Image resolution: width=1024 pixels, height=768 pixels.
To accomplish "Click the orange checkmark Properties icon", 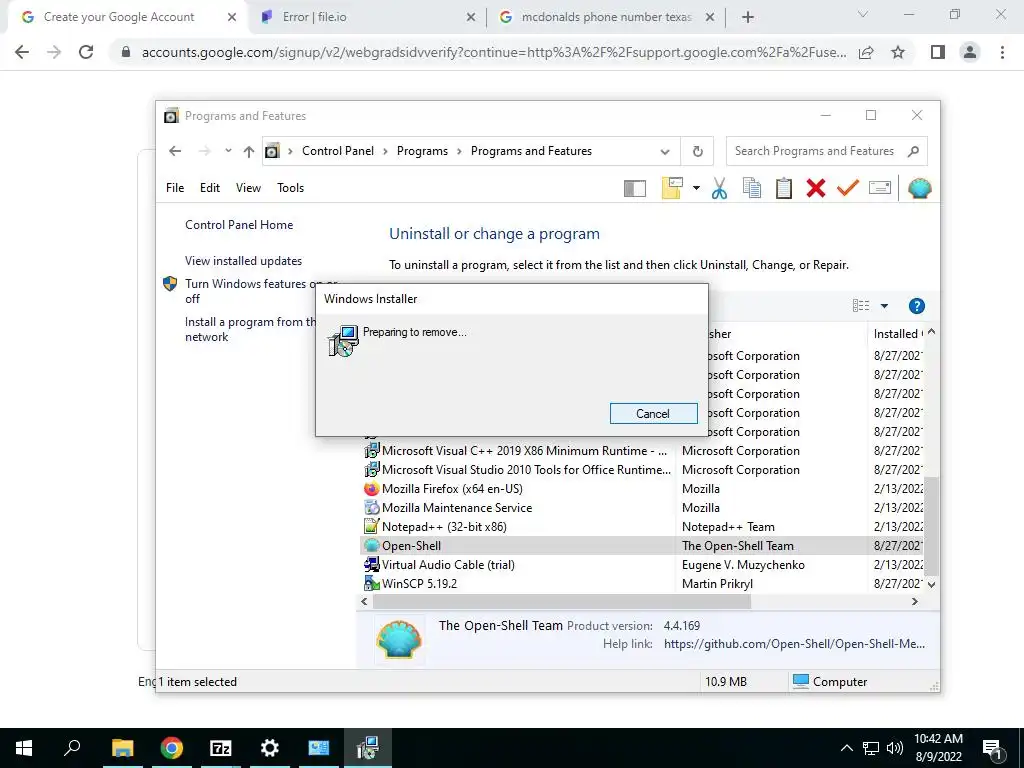I will click(848, 188).
